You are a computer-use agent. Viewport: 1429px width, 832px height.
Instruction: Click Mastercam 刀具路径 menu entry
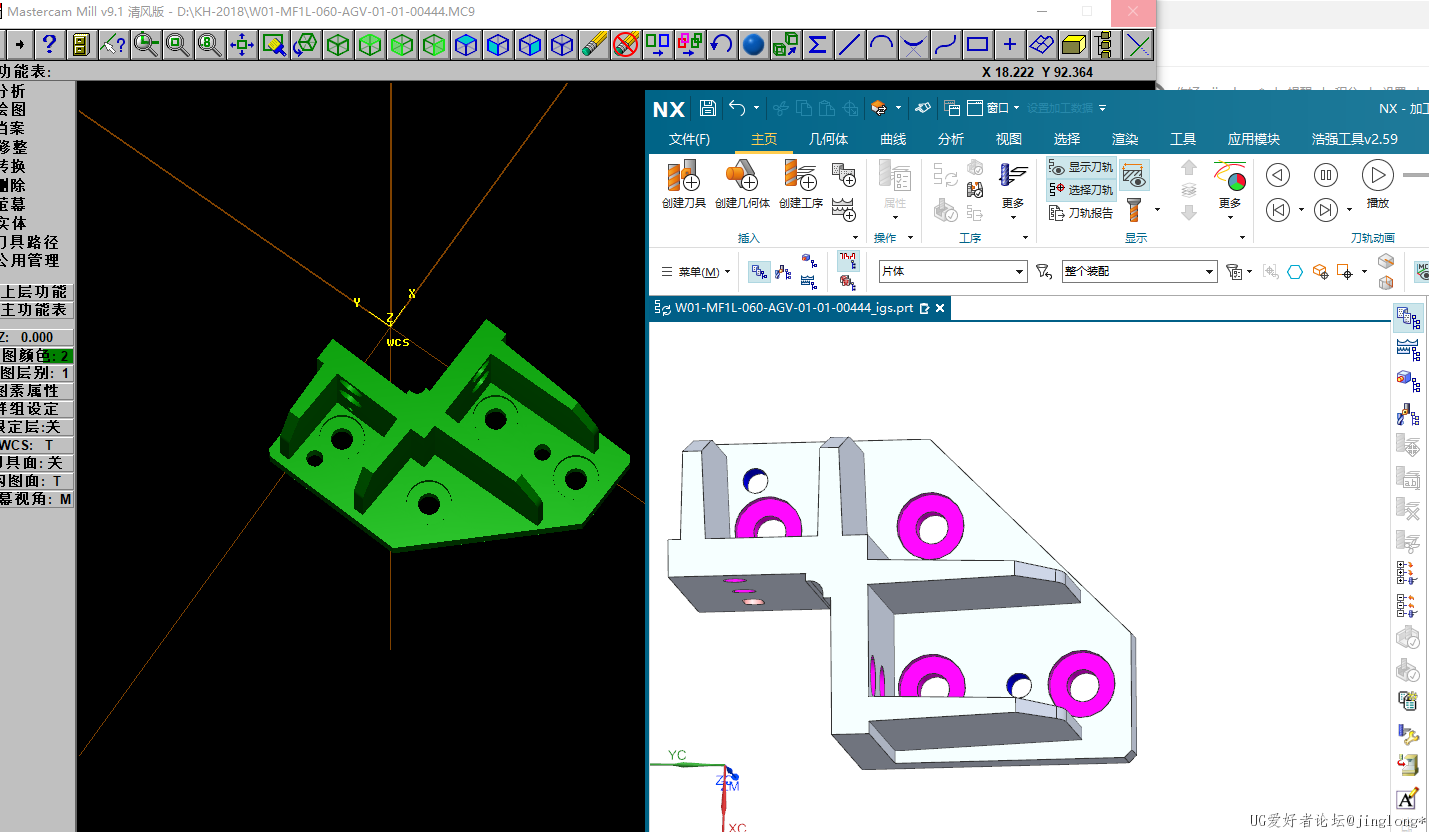(x=29, y=242)
